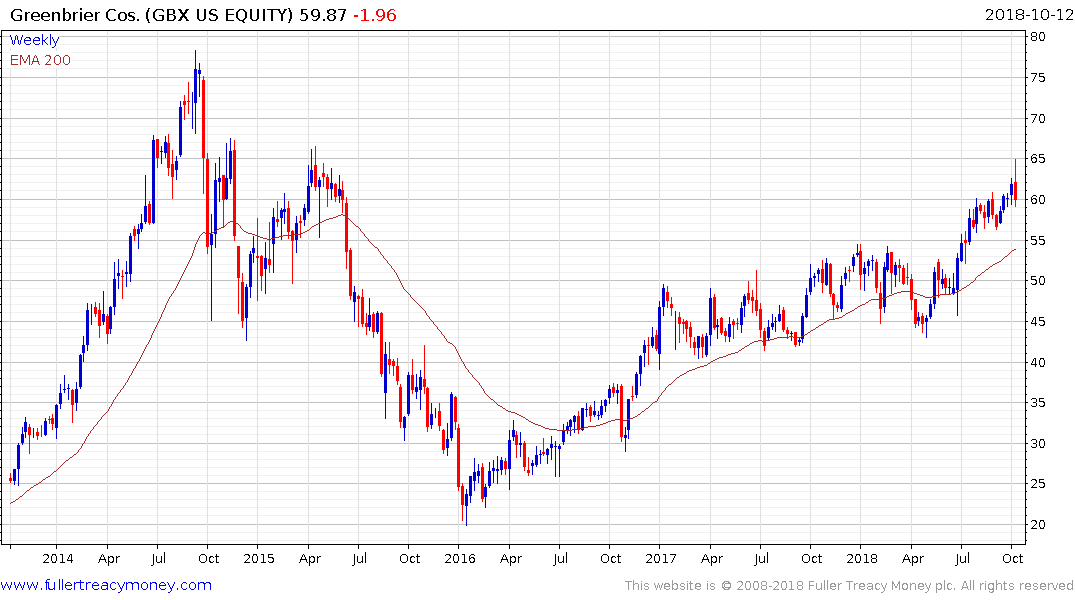Click the chart date 2018-10-12
The height and width of the screenshot is (600, 1075).
point(1028,15)
